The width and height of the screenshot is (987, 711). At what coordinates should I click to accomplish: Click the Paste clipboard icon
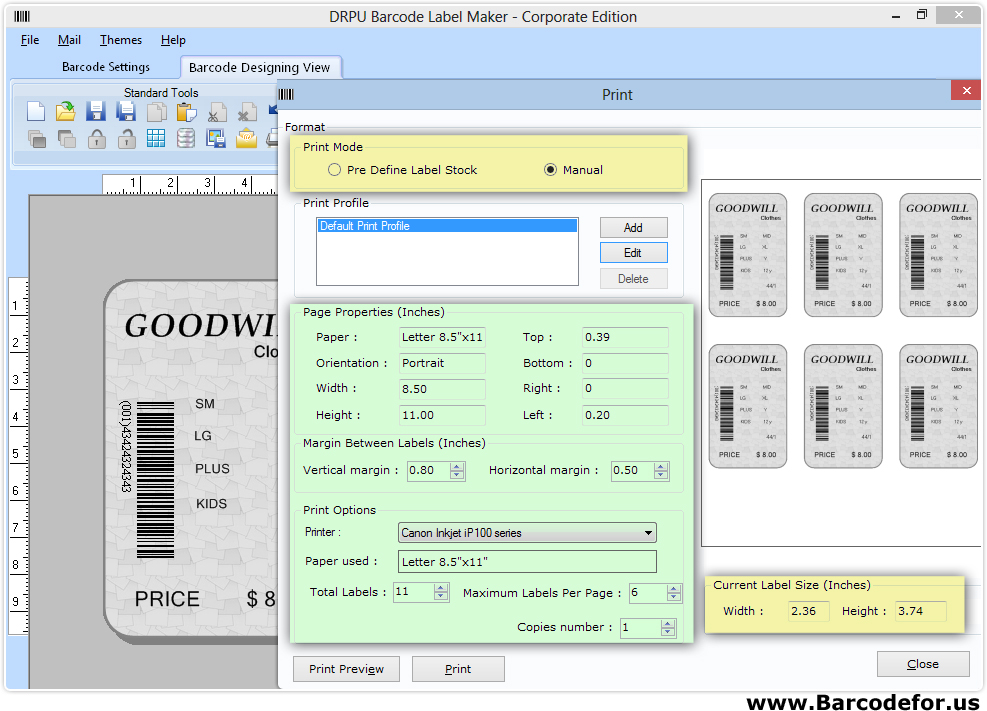(186, 112)
